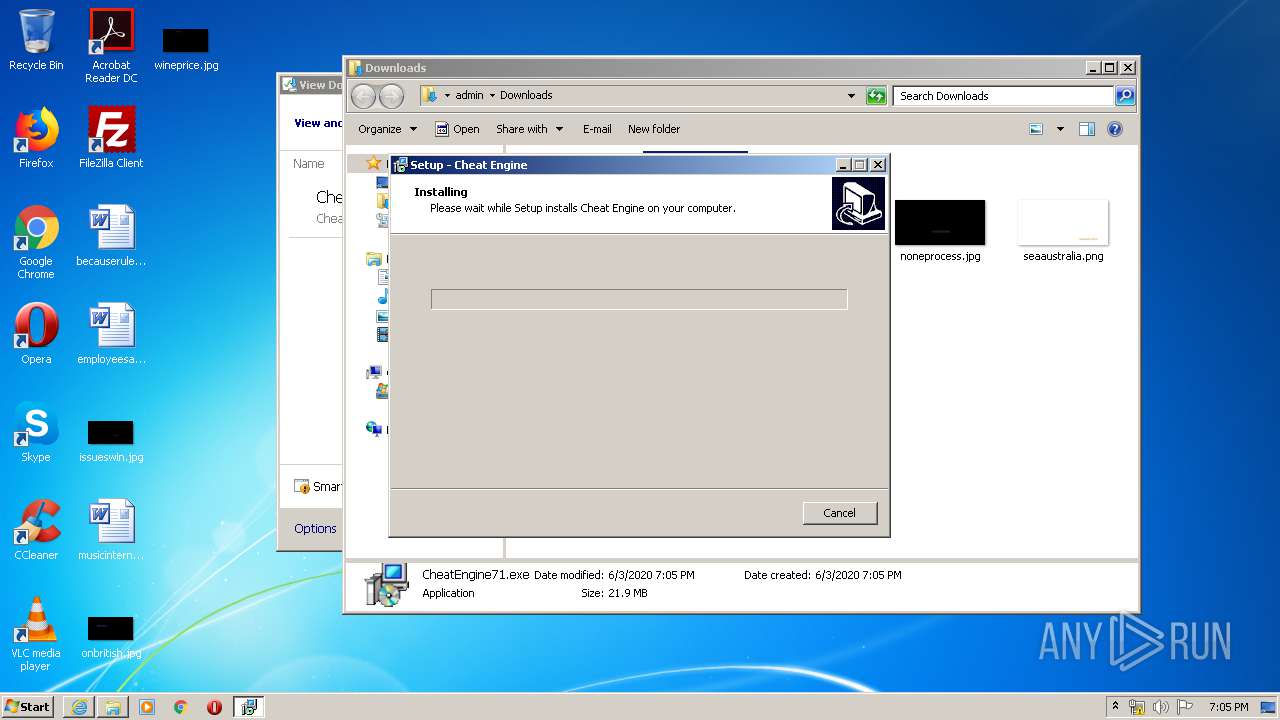
Task: Click the volume icon in the system tray
Action: click(x=1161, y=707)
